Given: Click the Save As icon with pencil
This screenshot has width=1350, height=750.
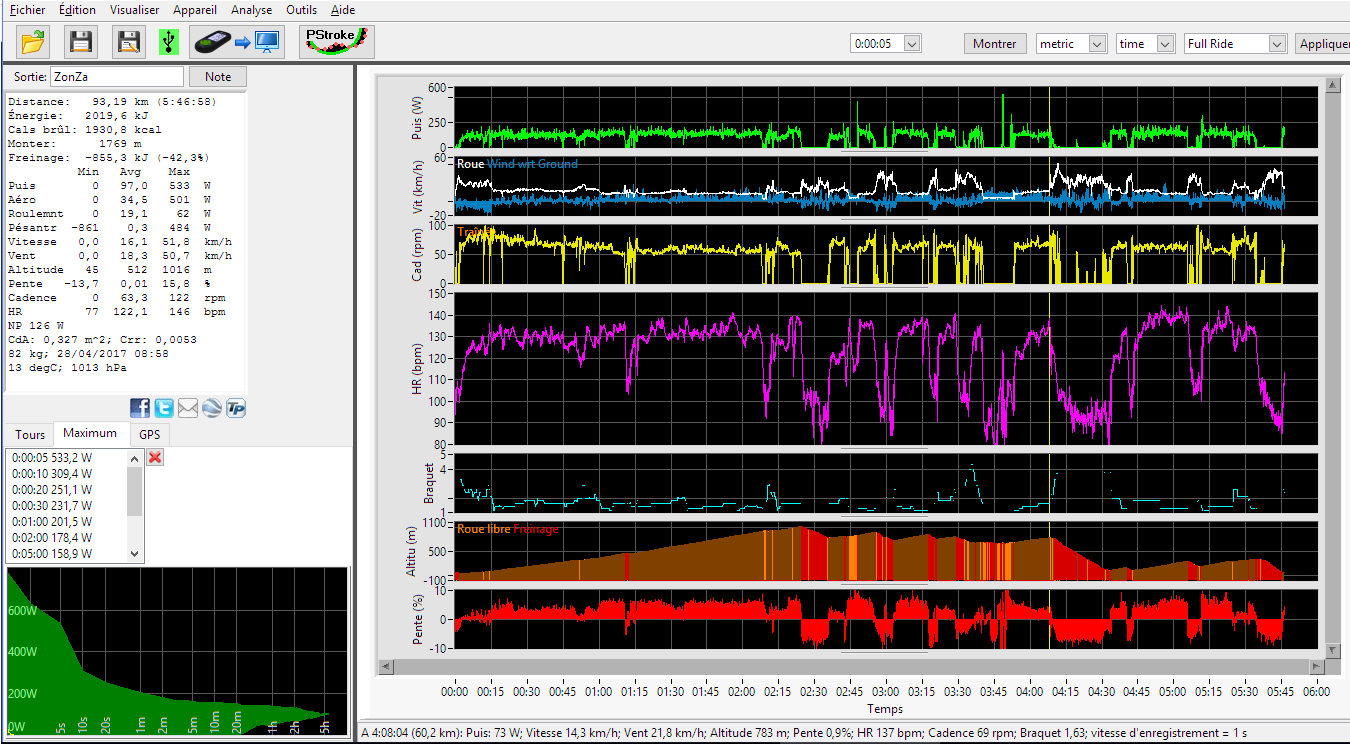Looking at the screenshot, I should click(129, 42).
